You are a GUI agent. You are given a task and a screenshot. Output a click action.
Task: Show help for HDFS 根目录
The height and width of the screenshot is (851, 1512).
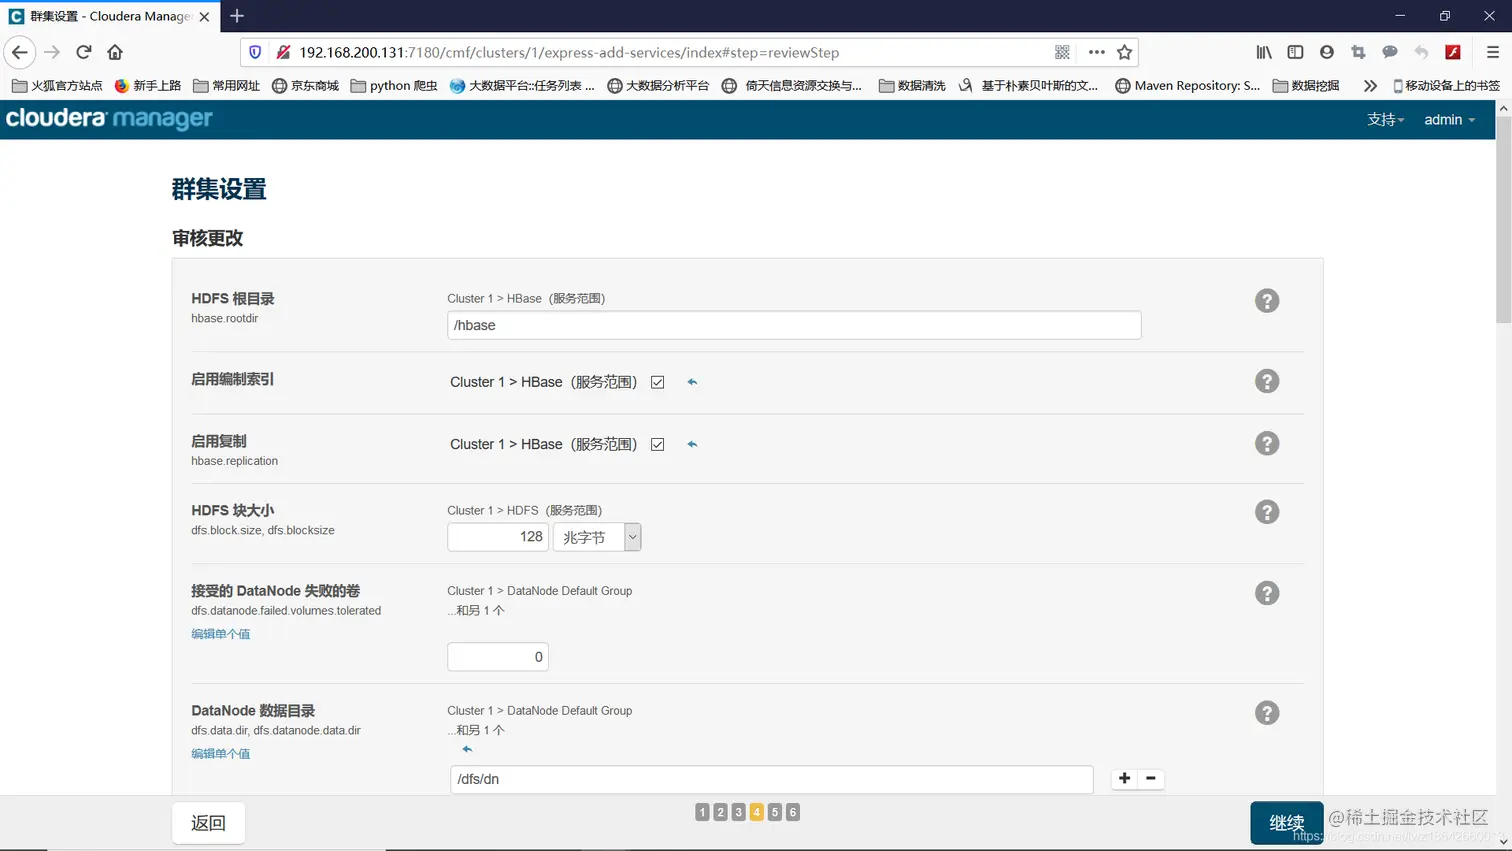tap(1267, 301)
